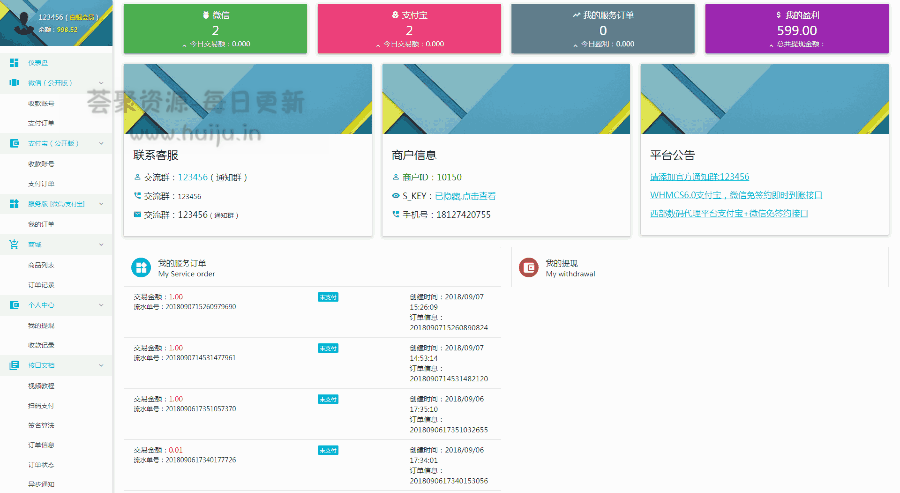Click the phone icon in 联系客服 card

point(137,196)
